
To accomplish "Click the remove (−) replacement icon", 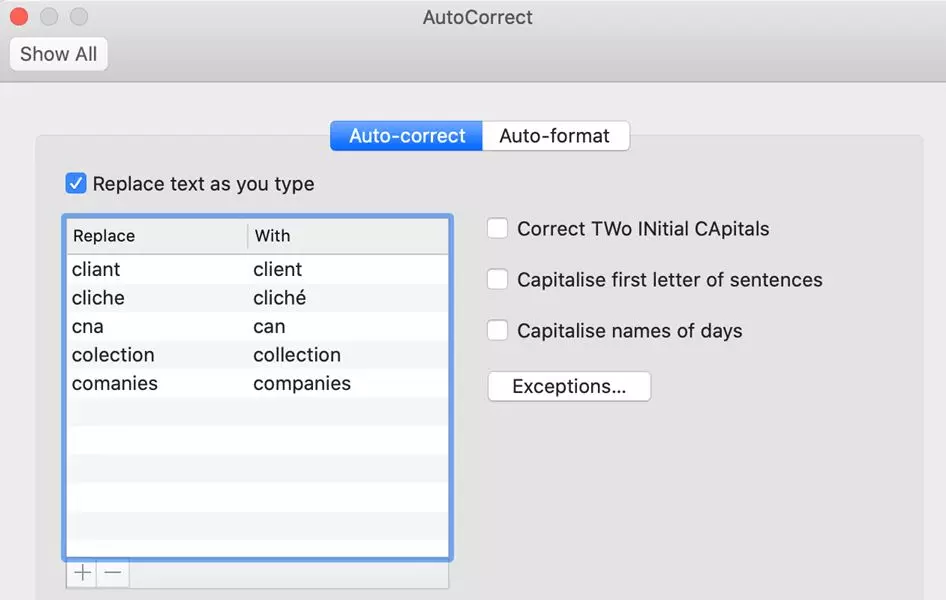I will pyautogui.click(x=112, y=572).
